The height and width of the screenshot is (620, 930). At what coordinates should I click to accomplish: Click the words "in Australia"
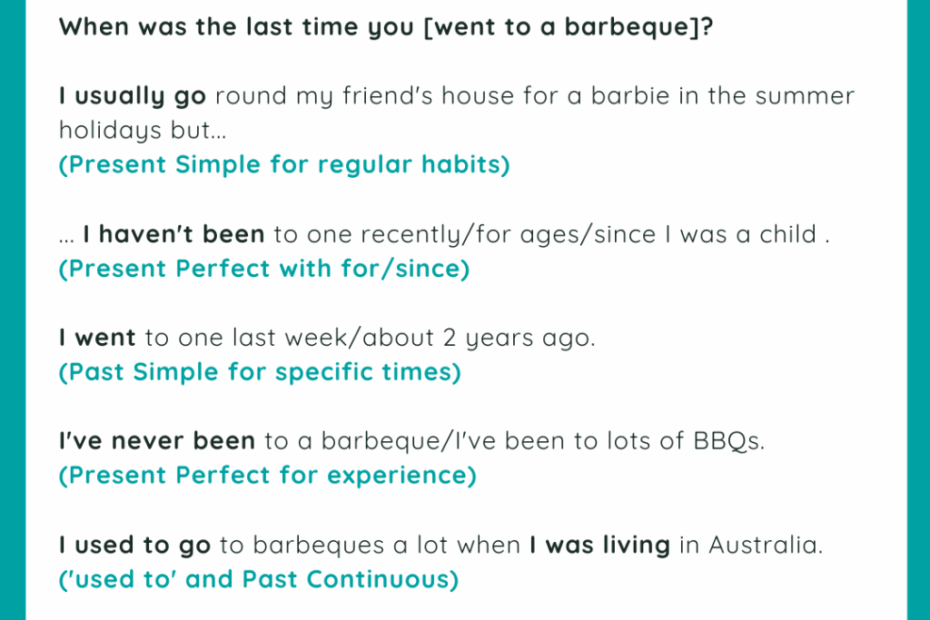tap(749, 545)
